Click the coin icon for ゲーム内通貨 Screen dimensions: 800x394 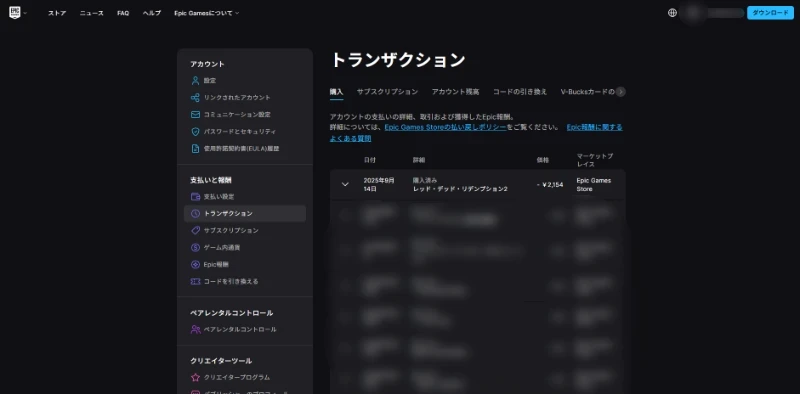[195, 248]
